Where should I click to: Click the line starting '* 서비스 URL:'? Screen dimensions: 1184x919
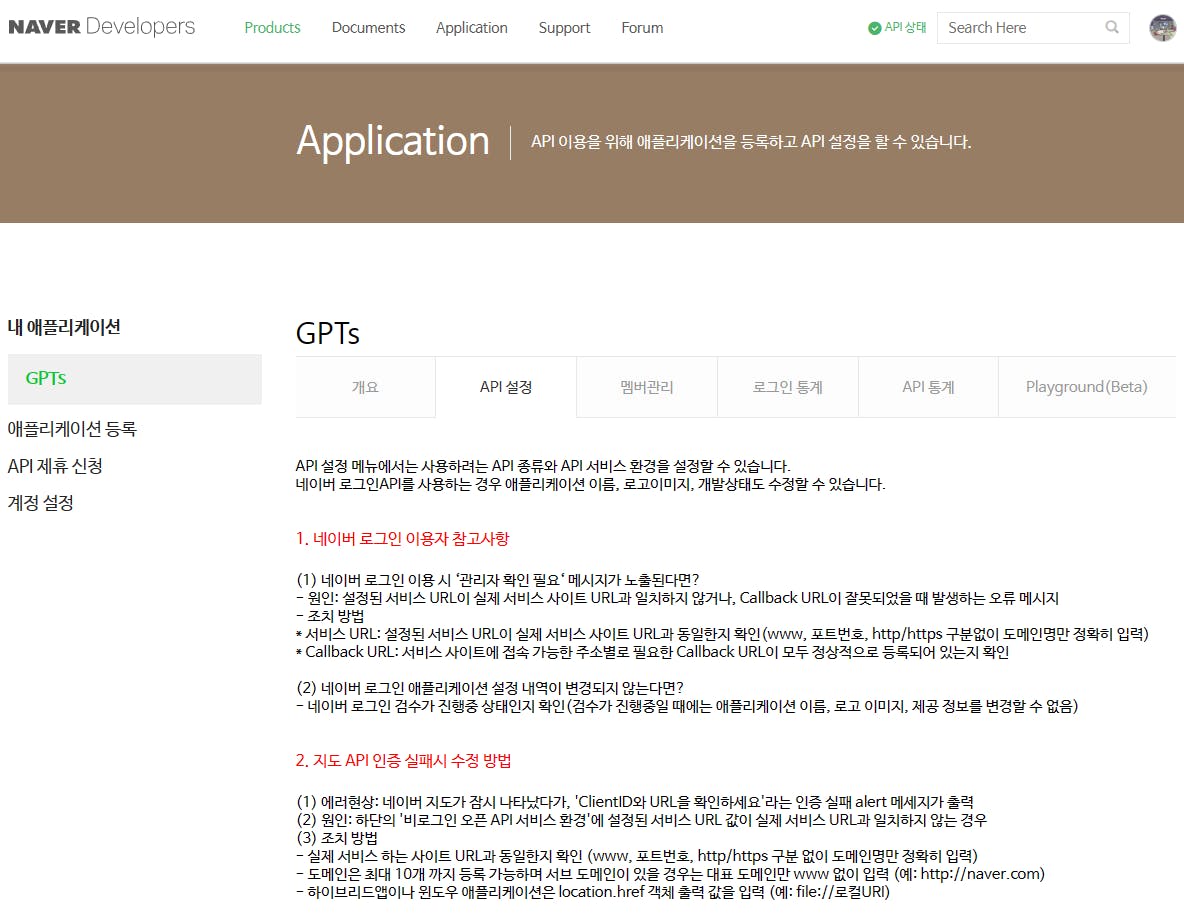pyautogui.click(x=723, y=634)
